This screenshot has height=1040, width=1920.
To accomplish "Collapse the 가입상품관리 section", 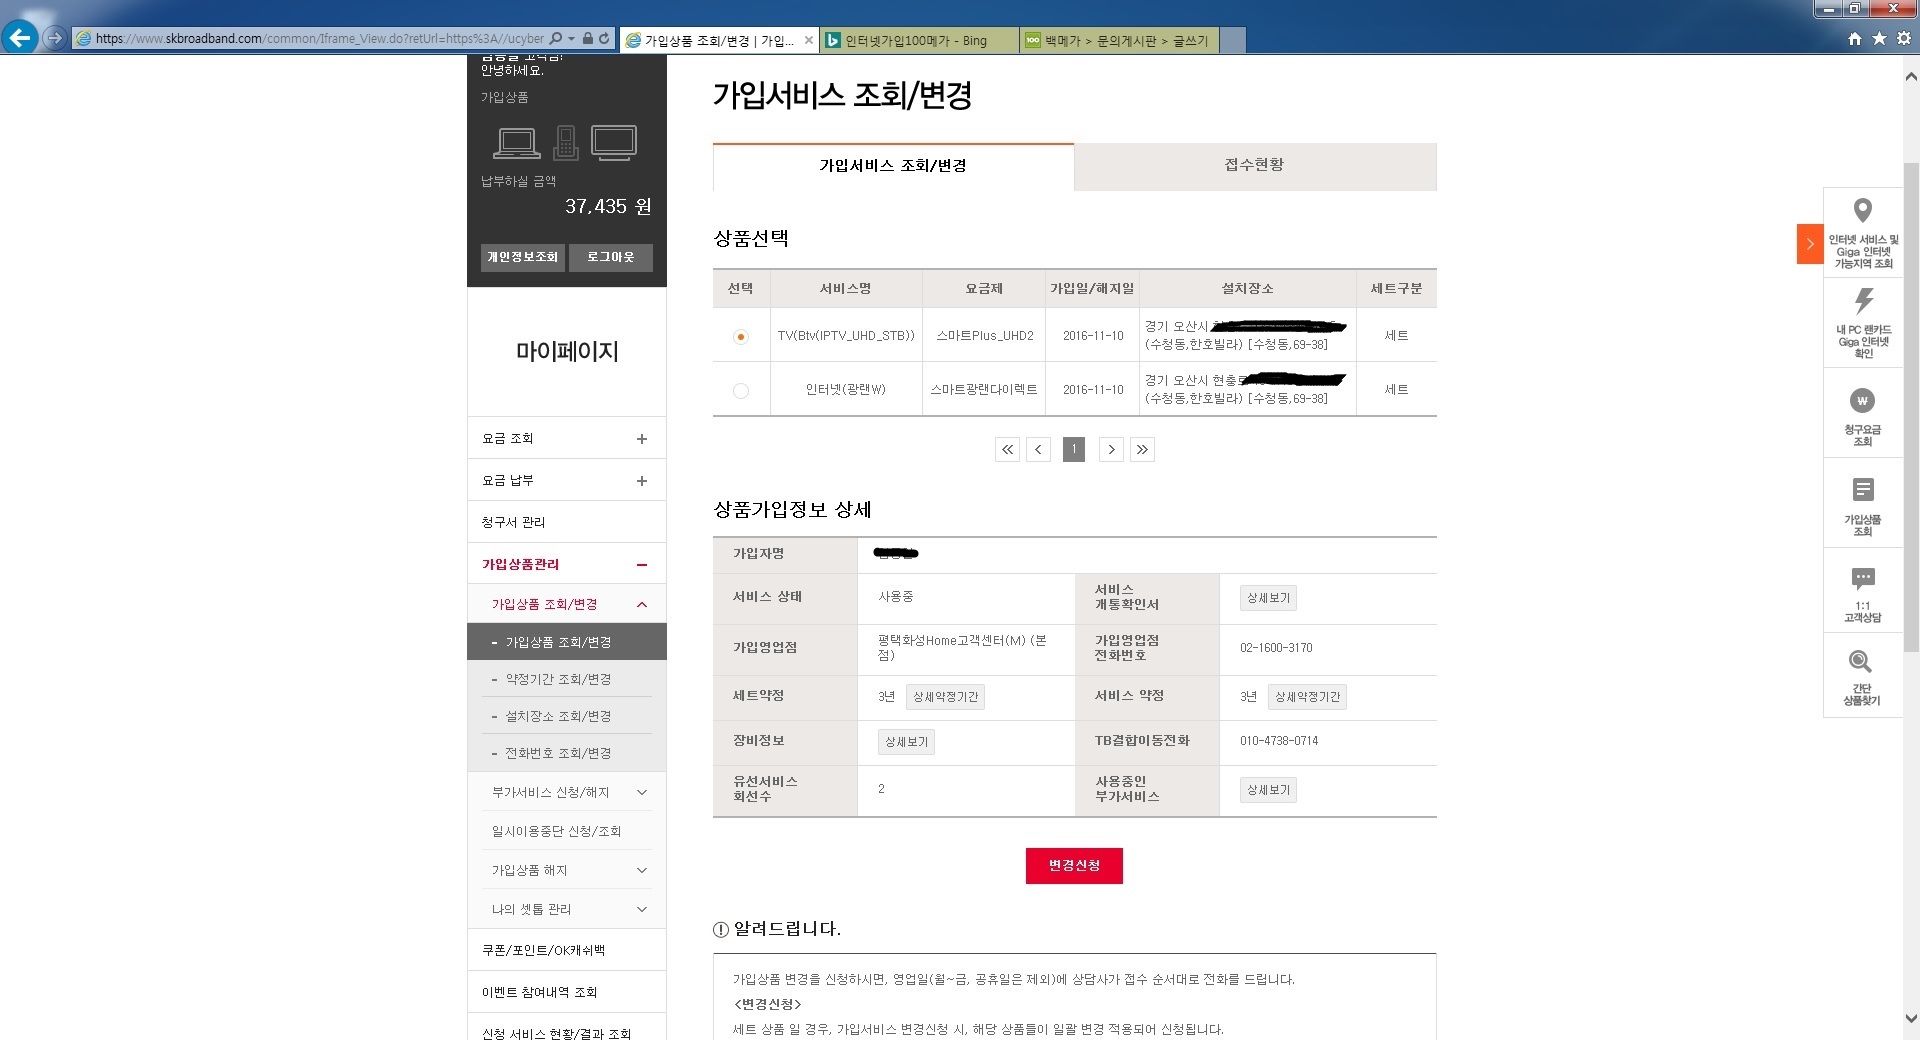I will pos(641,565).
